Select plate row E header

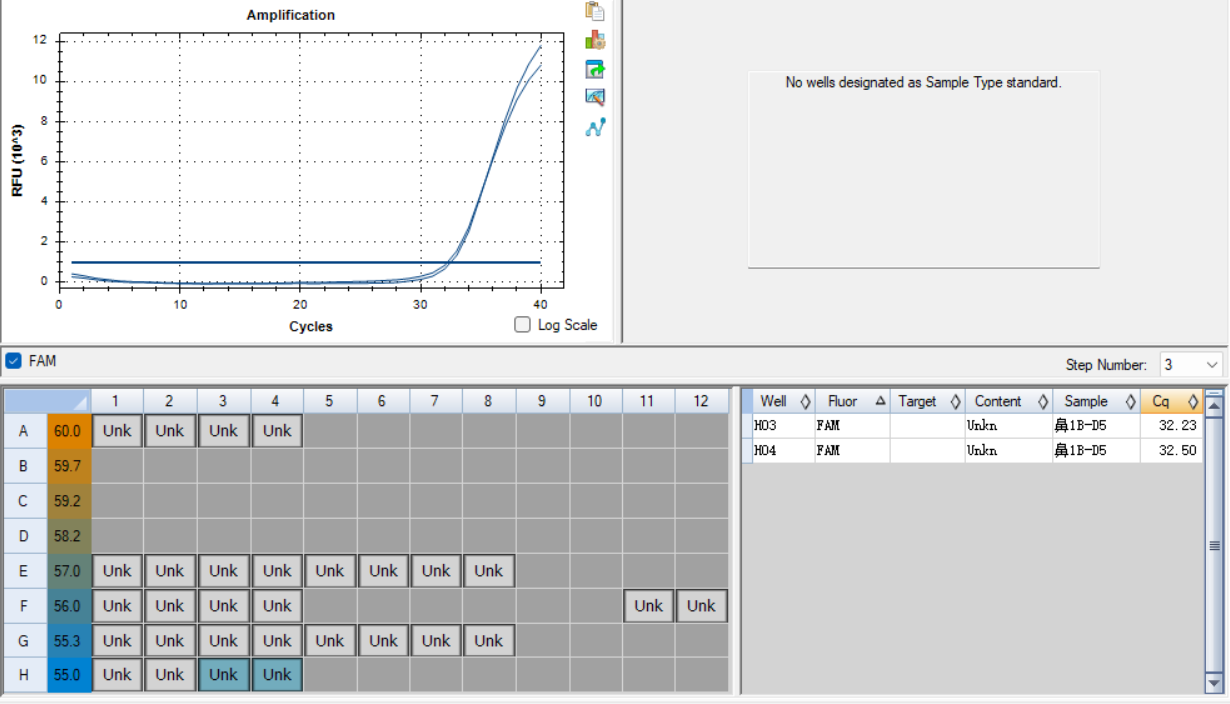point(25,571)
